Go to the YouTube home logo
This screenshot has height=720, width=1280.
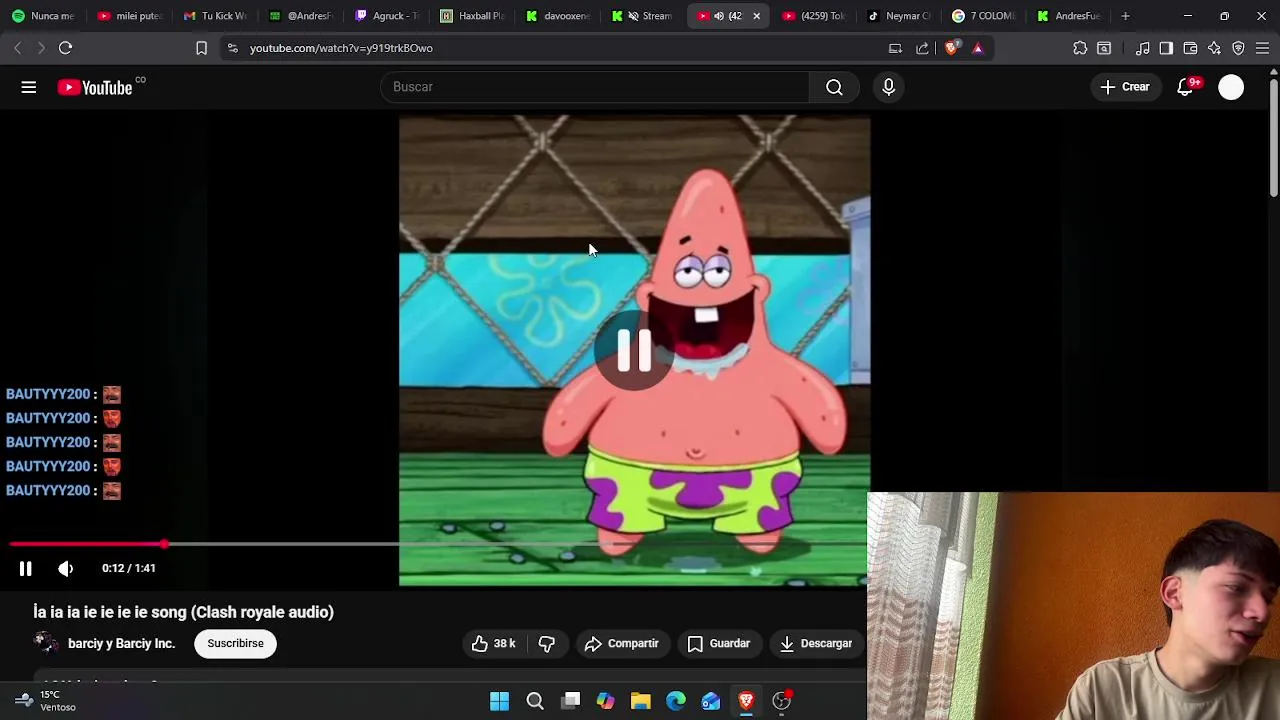pos(95,87)
